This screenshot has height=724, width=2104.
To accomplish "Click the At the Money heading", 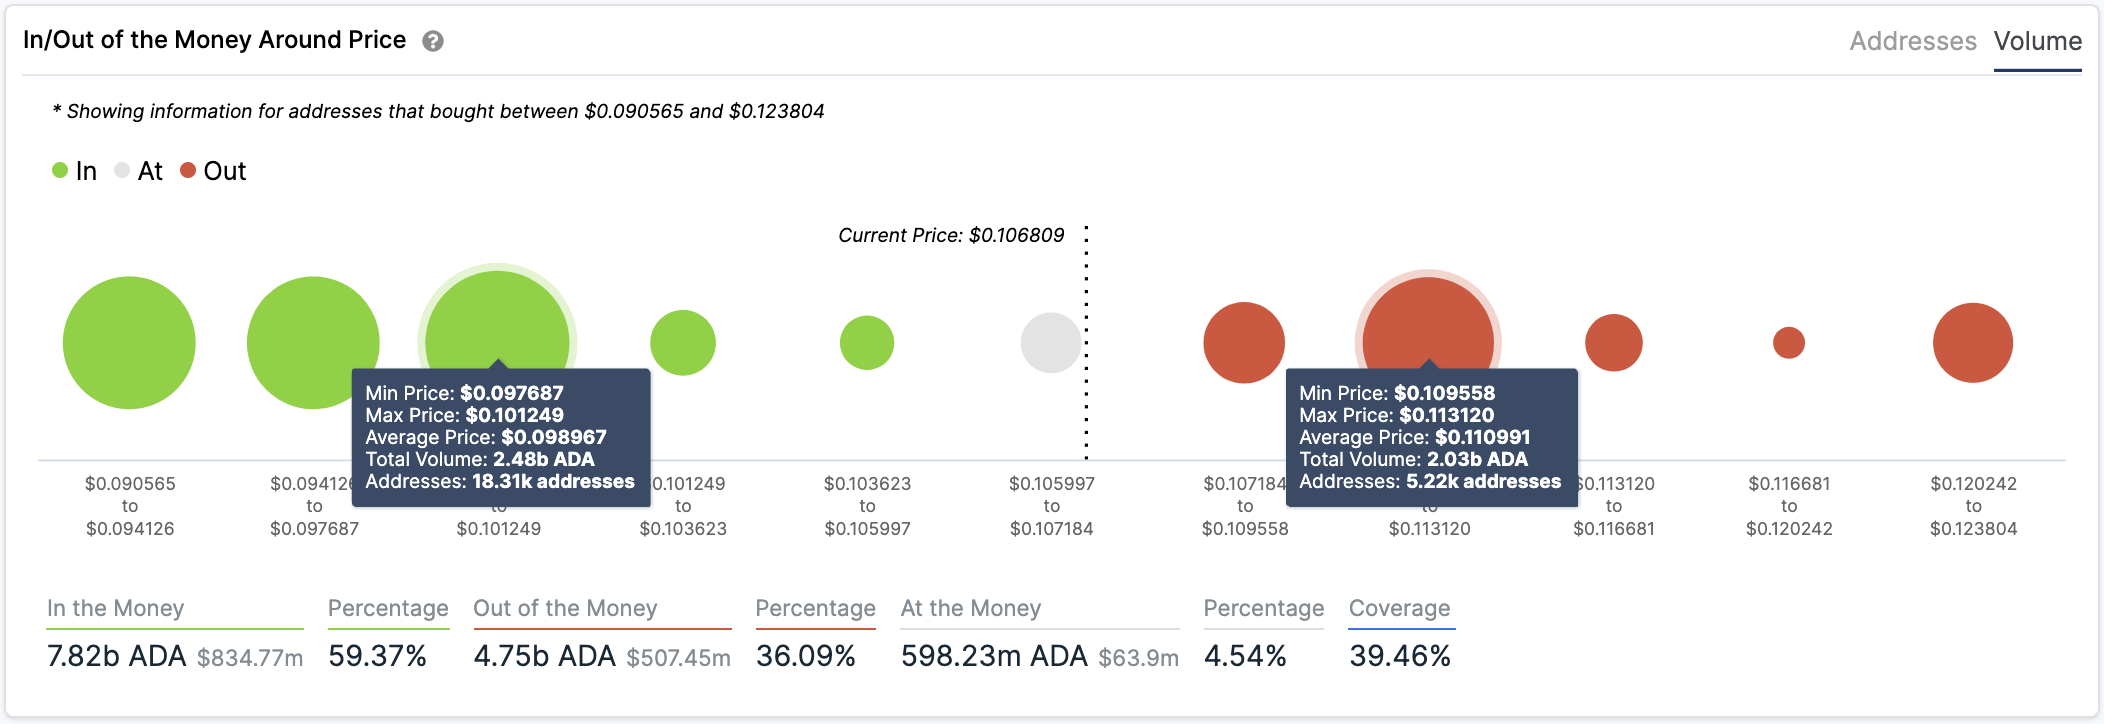I will tap(971, 608).
